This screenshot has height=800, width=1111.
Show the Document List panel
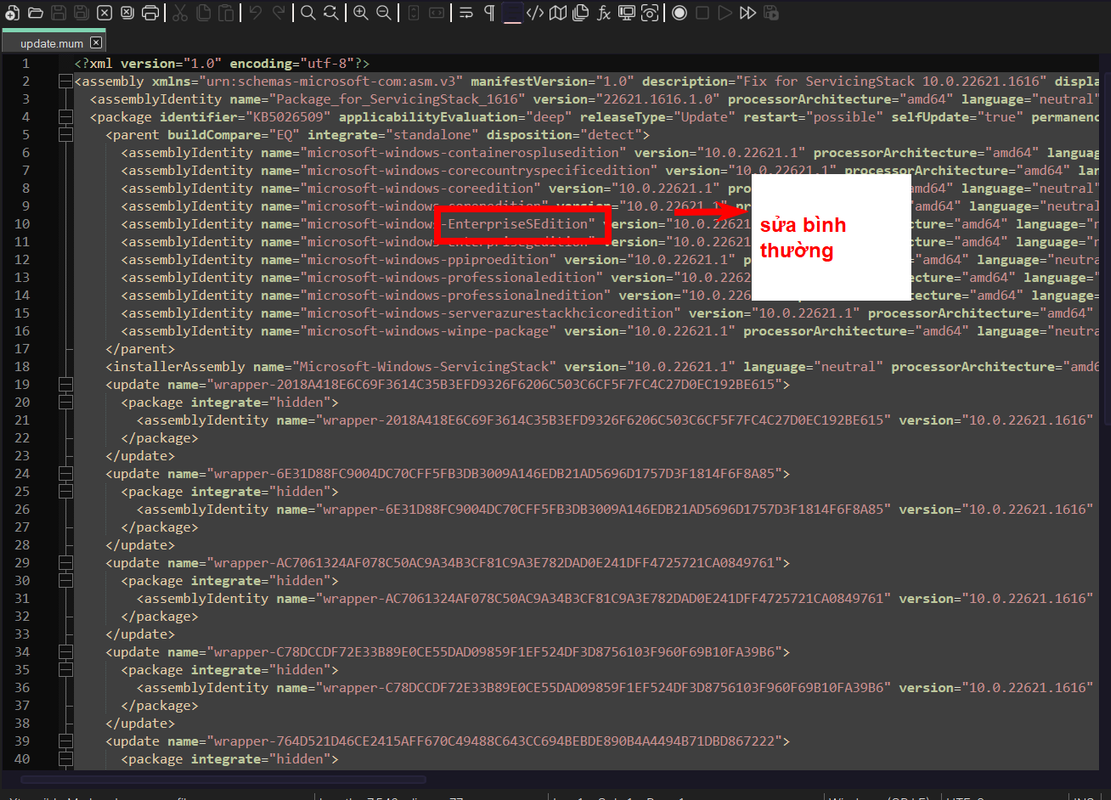pyautogui.click(x=580, y=13)
